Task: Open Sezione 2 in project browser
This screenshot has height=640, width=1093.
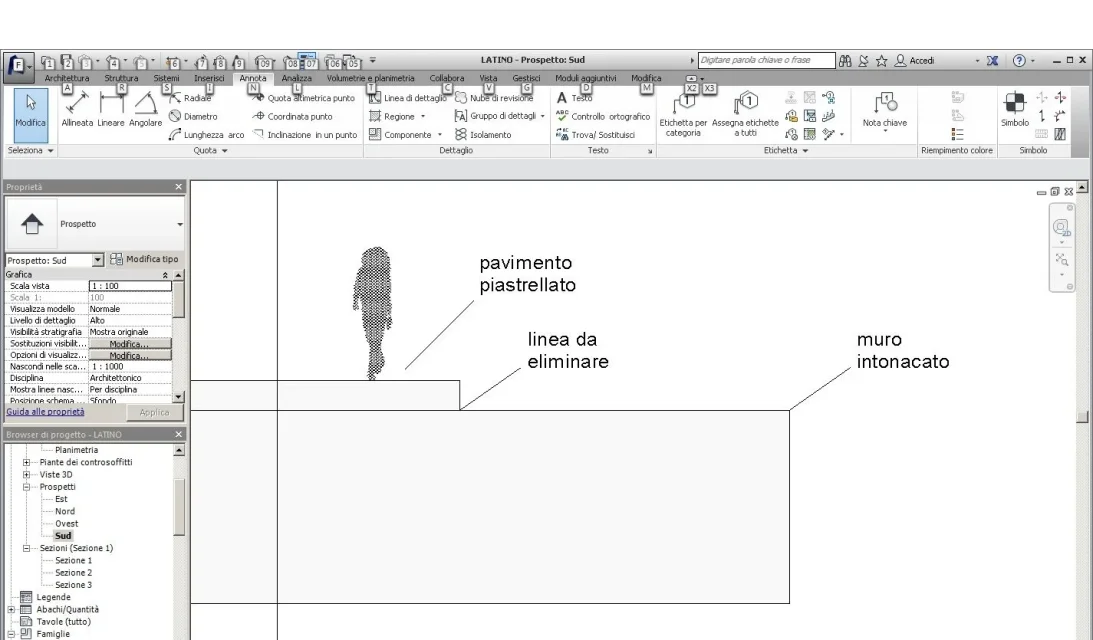Action: [73, 573]
